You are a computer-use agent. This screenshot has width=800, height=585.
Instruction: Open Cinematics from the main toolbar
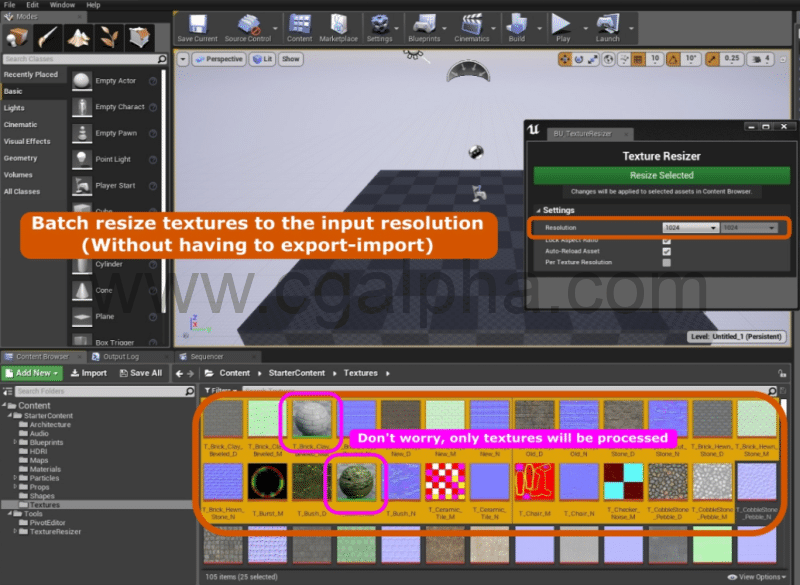pyautogui.click(x=473, y=25)
